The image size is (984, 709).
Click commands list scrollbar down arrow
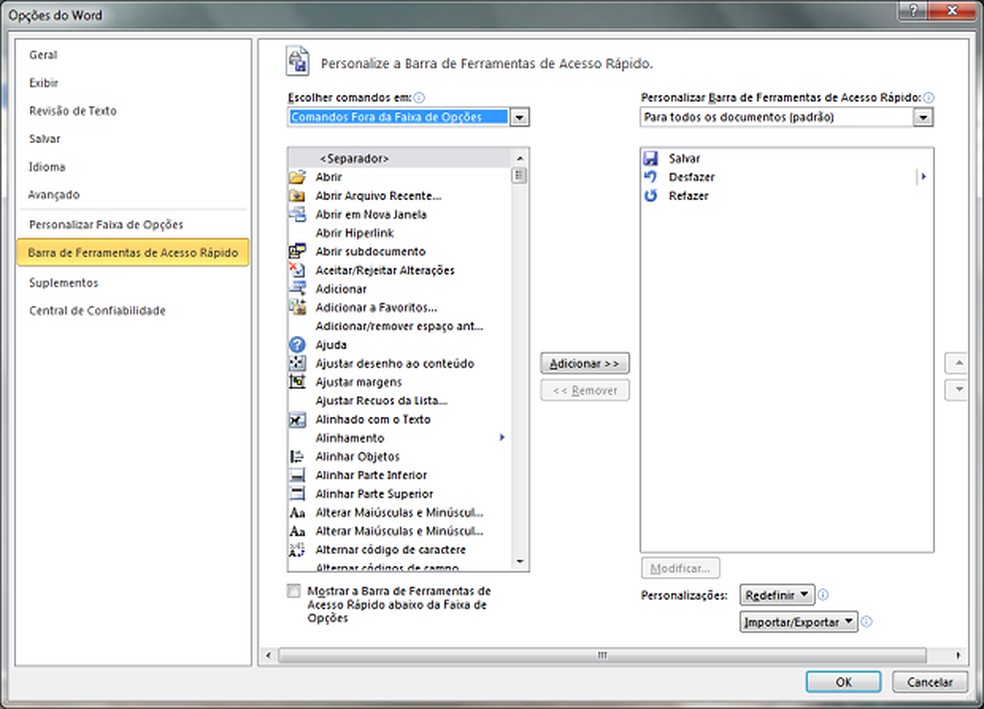point(520,562)
